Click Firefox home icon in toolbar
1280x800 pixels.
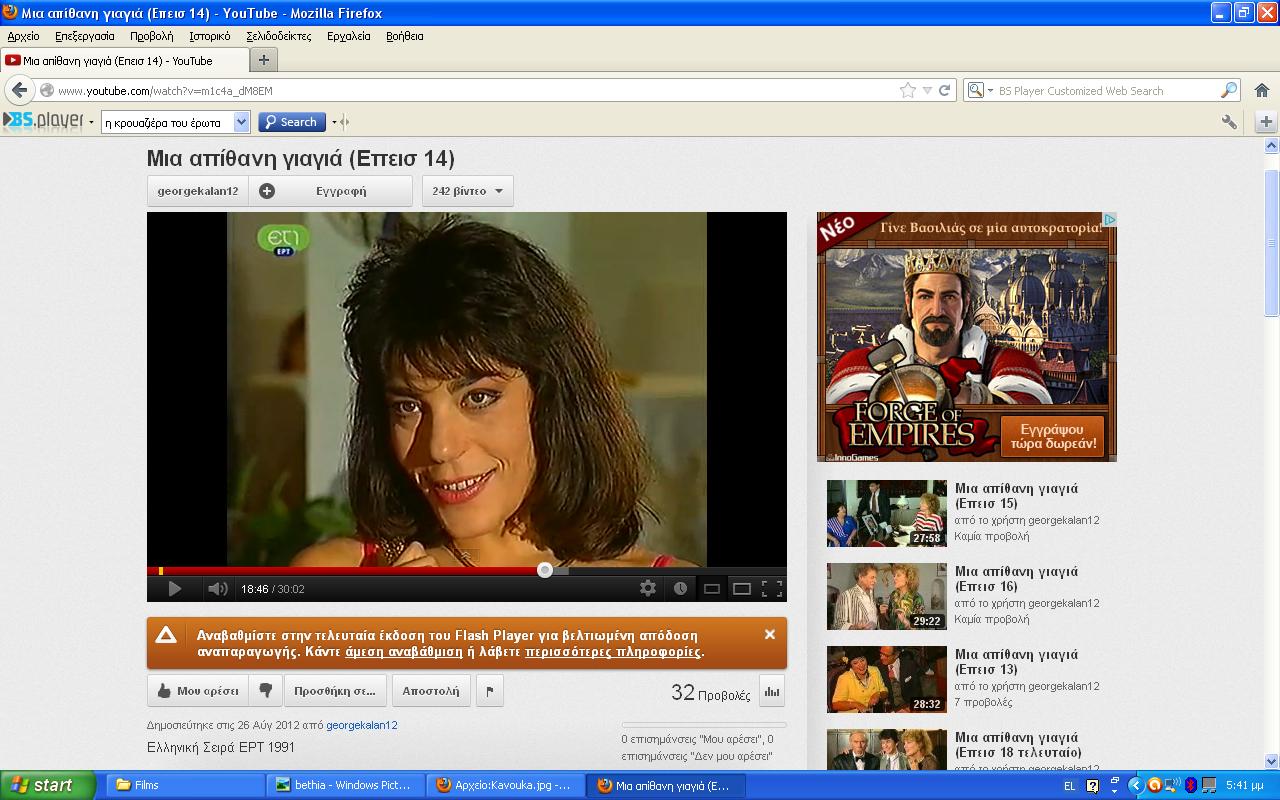1261,90
